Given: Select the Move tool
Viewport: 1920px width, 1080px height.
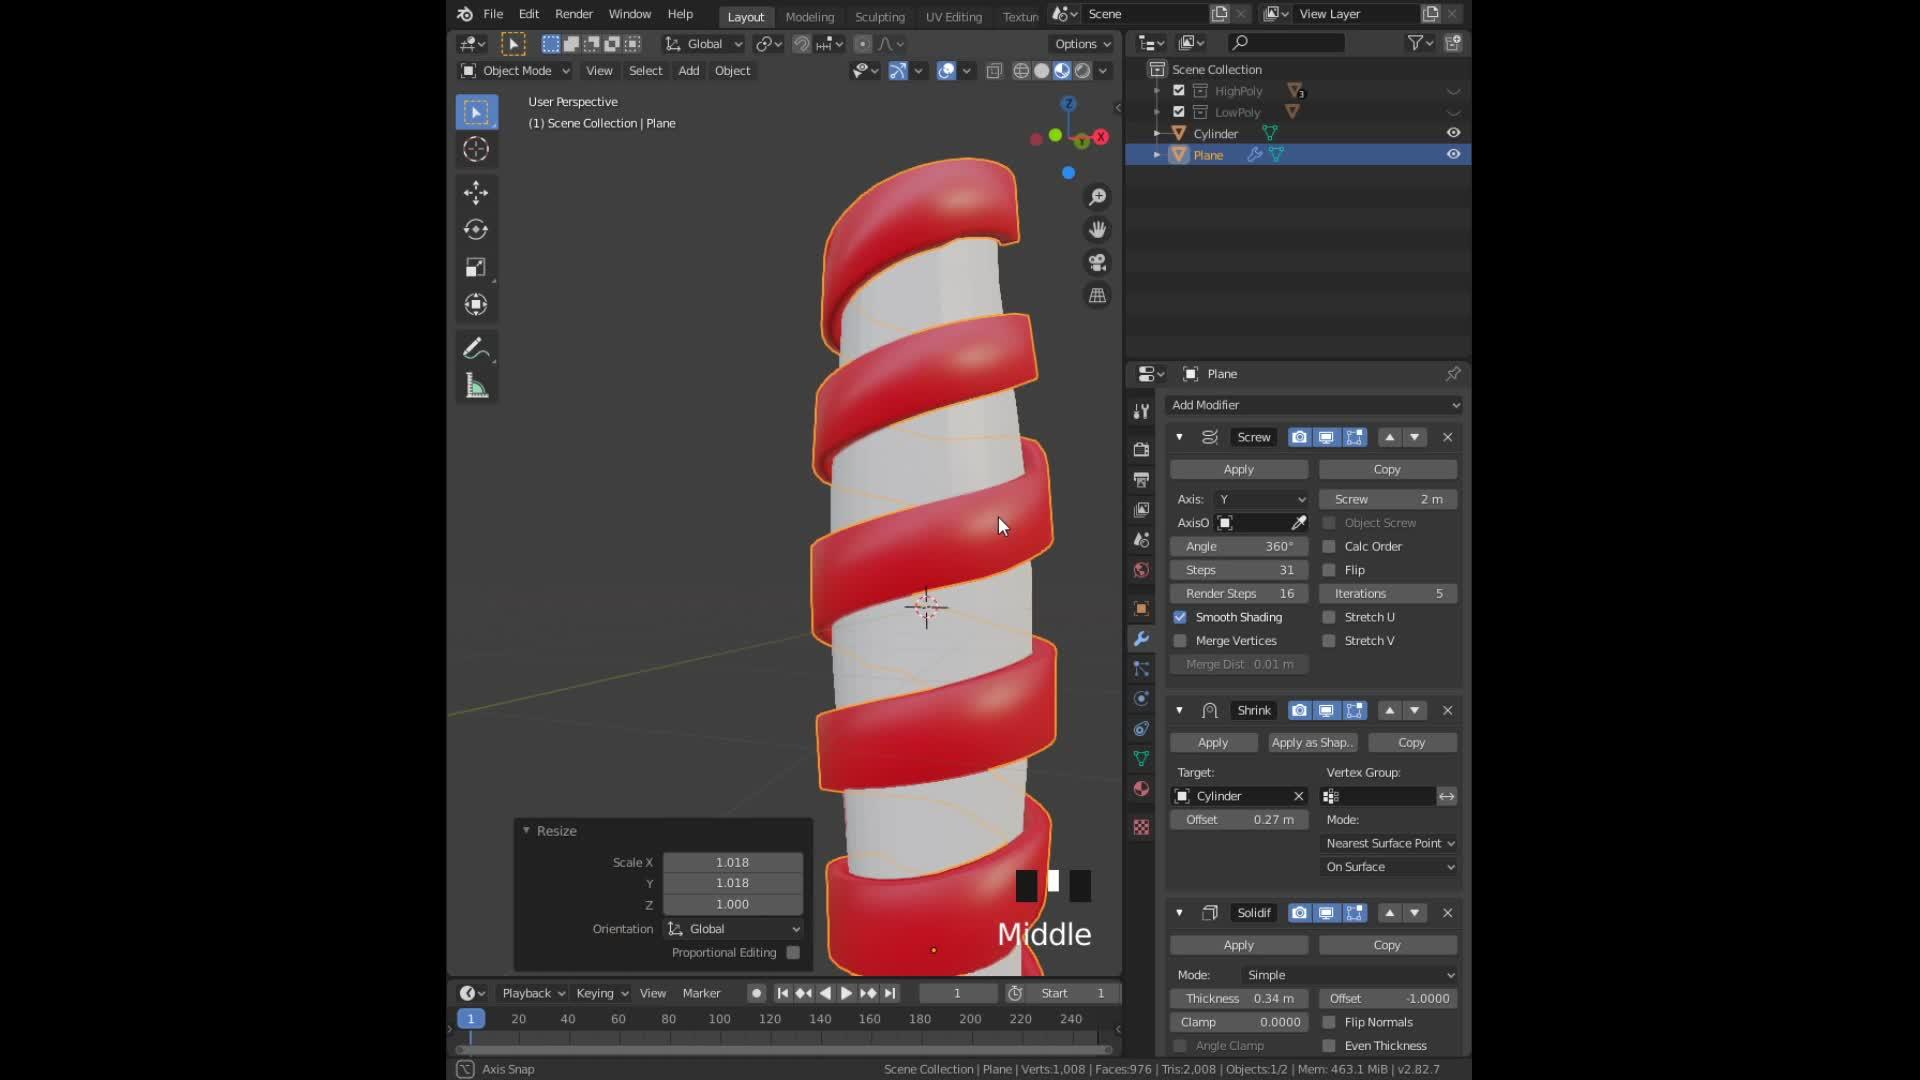Looking at the screenshot, I should tap(476, 192).
